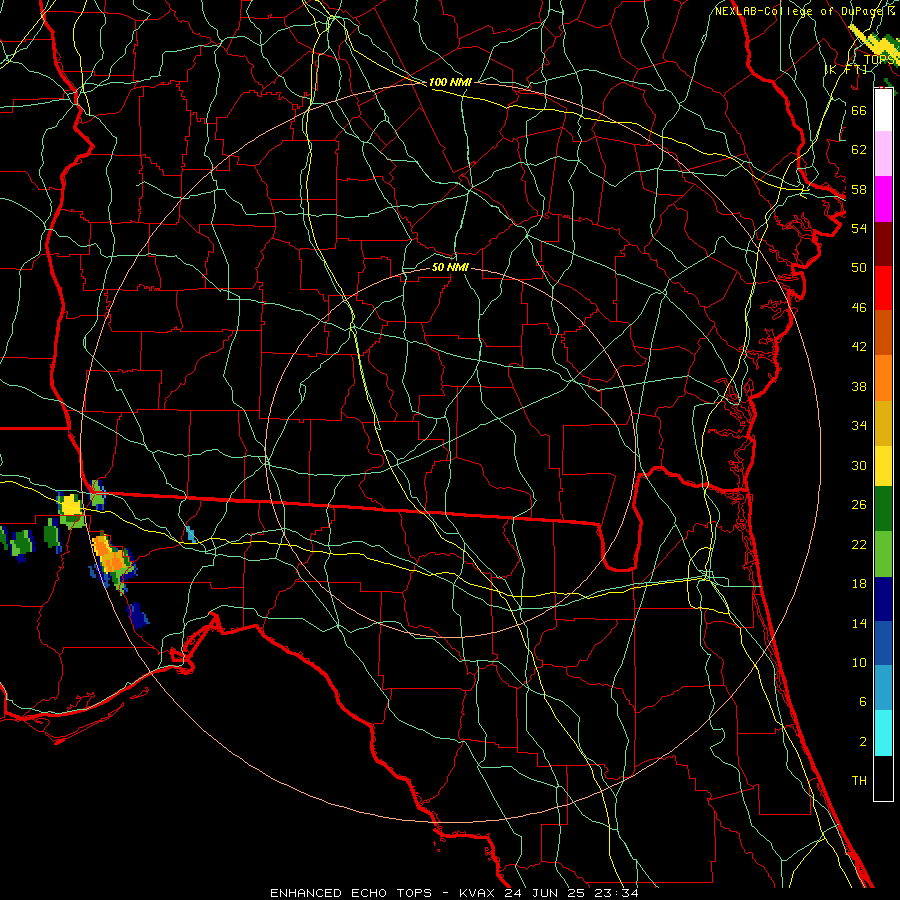Click legend value '62'
Viewport: 900px width, 900px height.
tap(859, 150)
